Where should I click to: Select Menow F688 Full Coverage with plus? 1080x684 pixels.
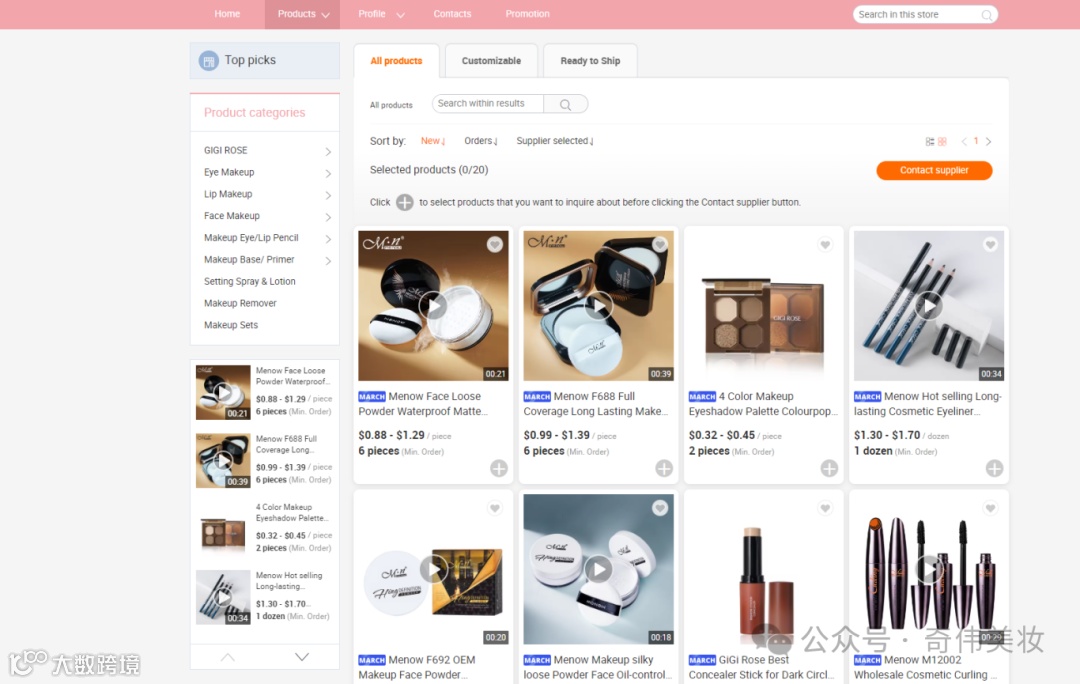pyautogui.click(x=664, y=468)
